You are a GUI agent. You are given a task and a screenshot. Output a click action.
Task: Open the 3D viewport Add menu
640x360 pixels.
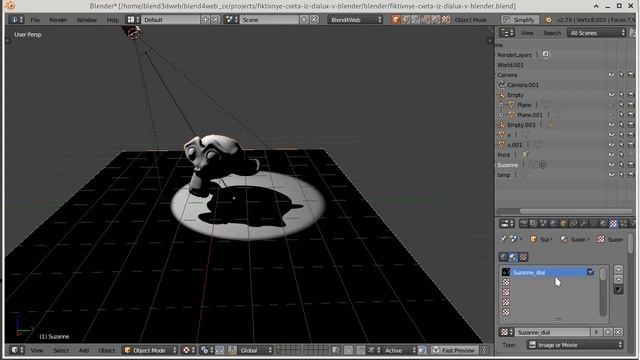click(x=84, y=351)
